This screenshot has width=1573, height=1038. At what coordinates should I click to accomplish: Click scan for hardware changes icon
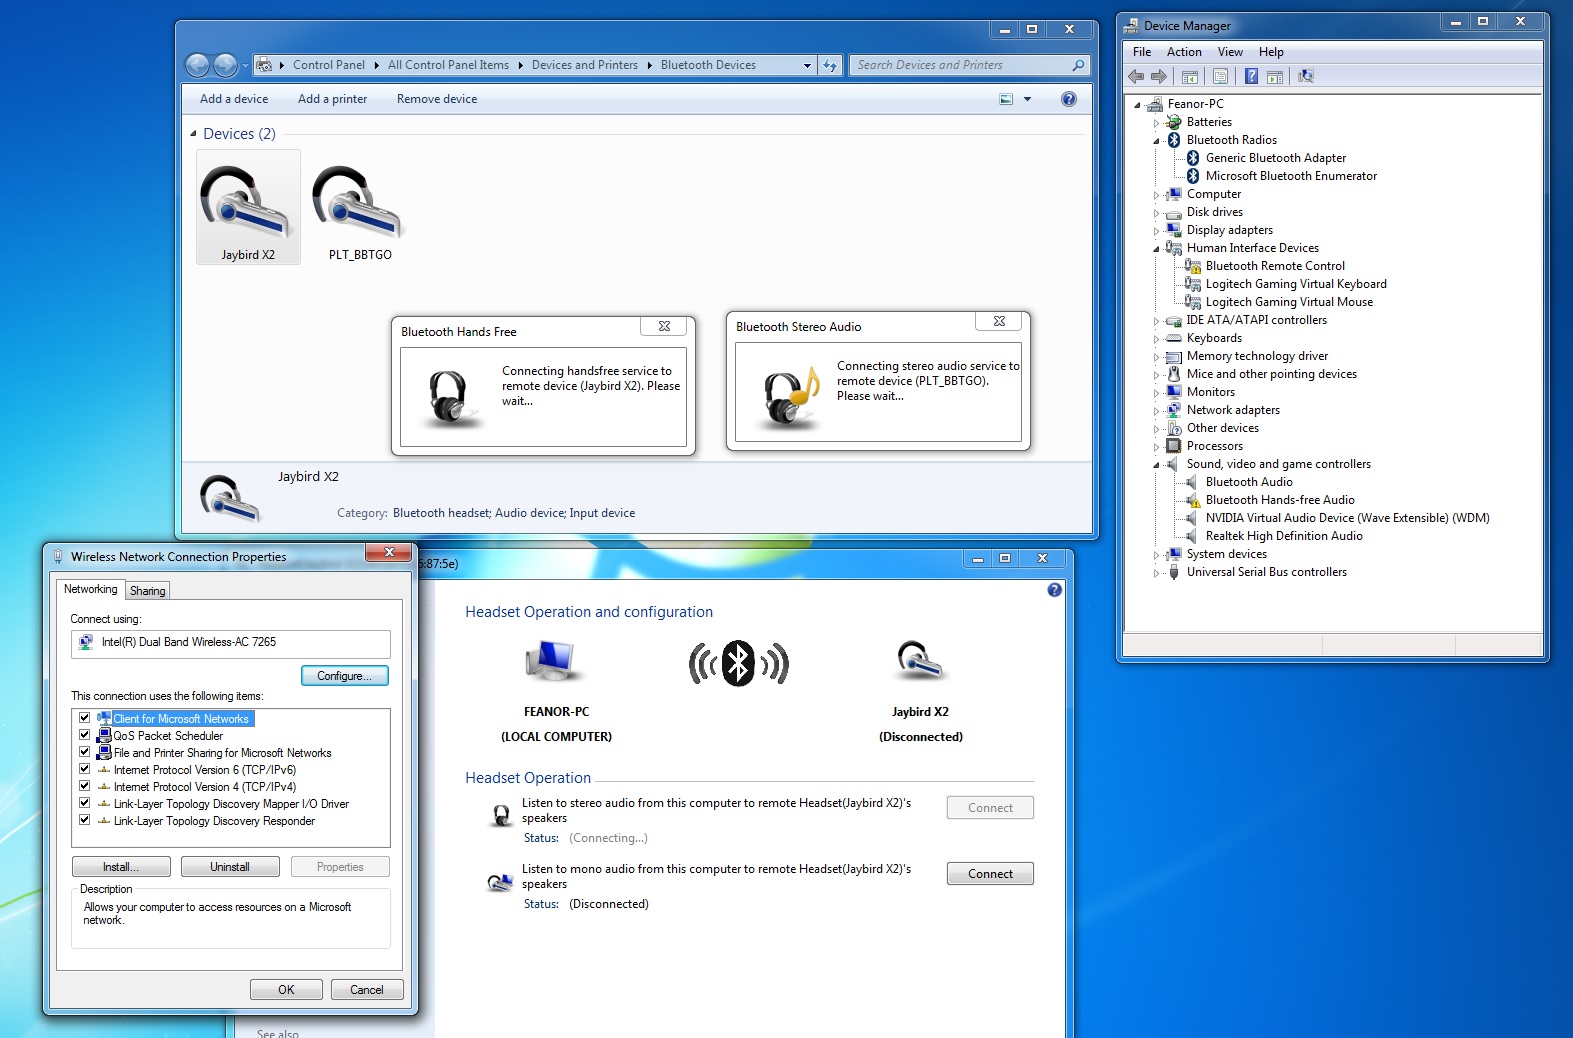click(x=1306, y=76)
